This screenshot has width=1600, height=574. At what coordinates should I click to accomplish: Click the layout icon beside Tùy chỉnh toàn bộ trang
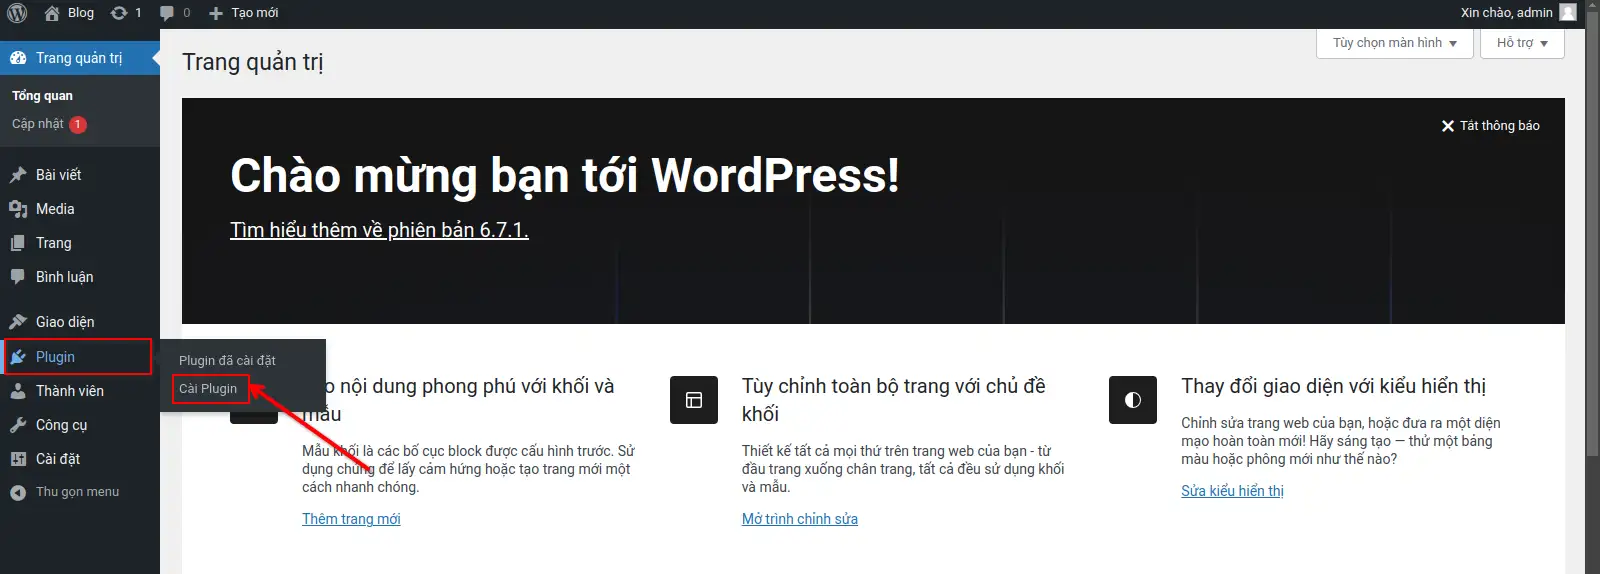click(694, 400)
